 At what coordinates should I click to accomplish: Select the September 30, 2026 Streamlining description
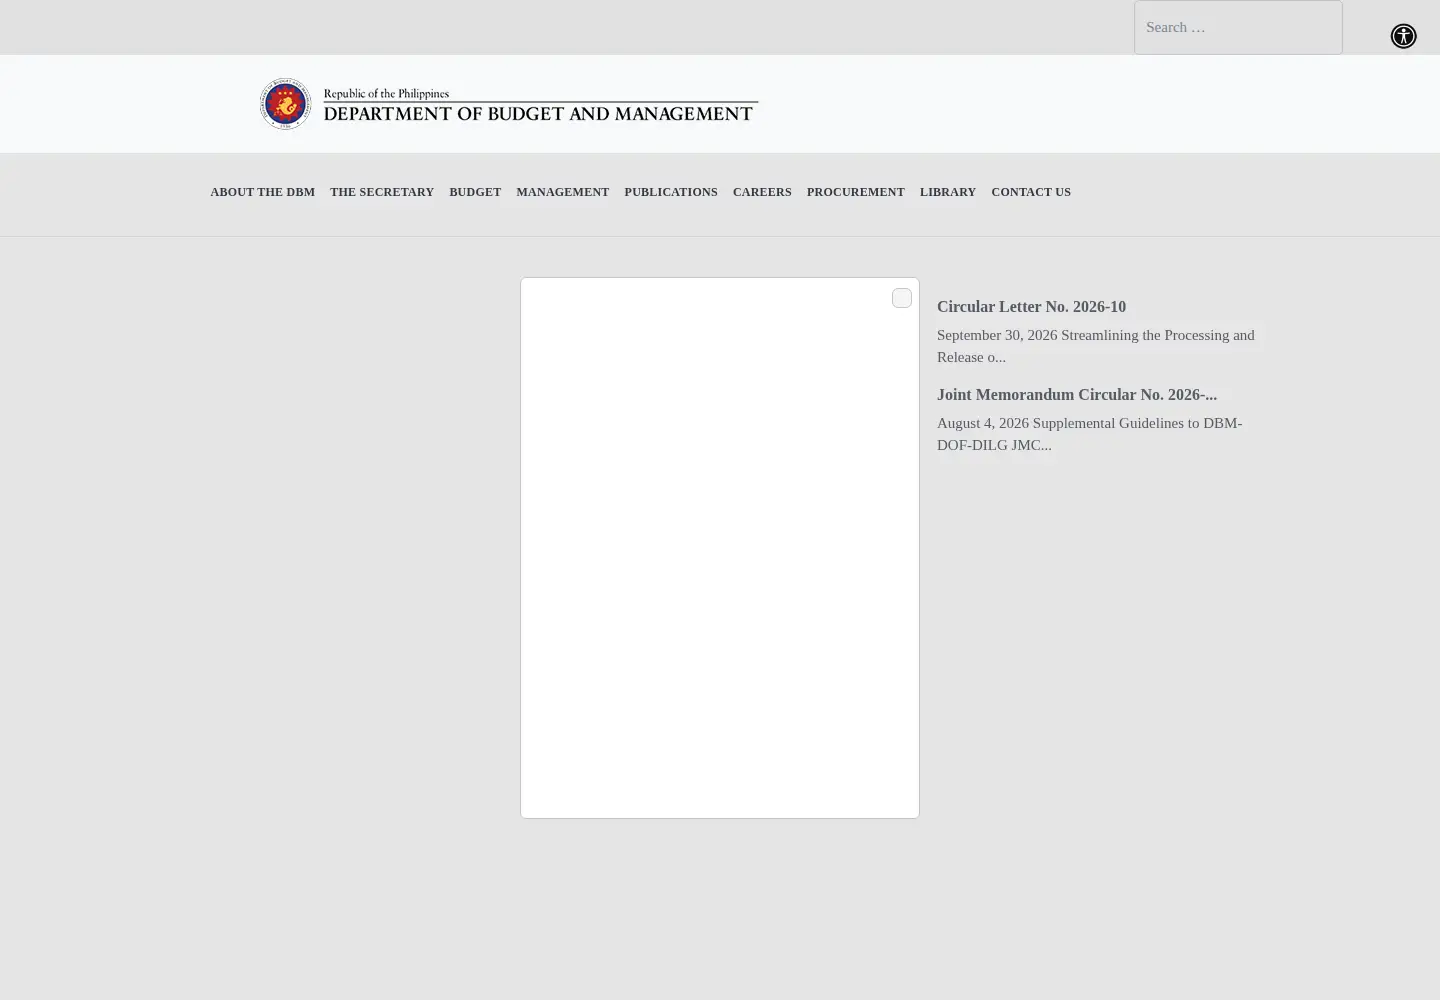tap(1096, 346)
